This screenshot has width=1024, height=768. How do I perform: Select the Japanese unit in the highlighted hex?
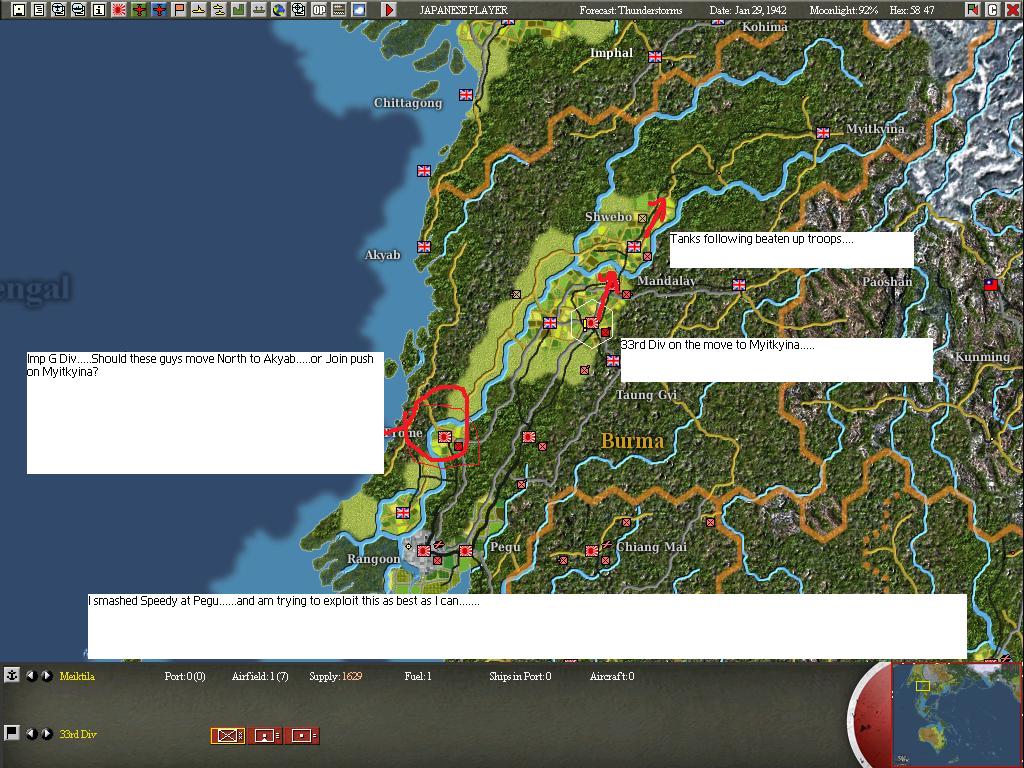tap(592, 323)
